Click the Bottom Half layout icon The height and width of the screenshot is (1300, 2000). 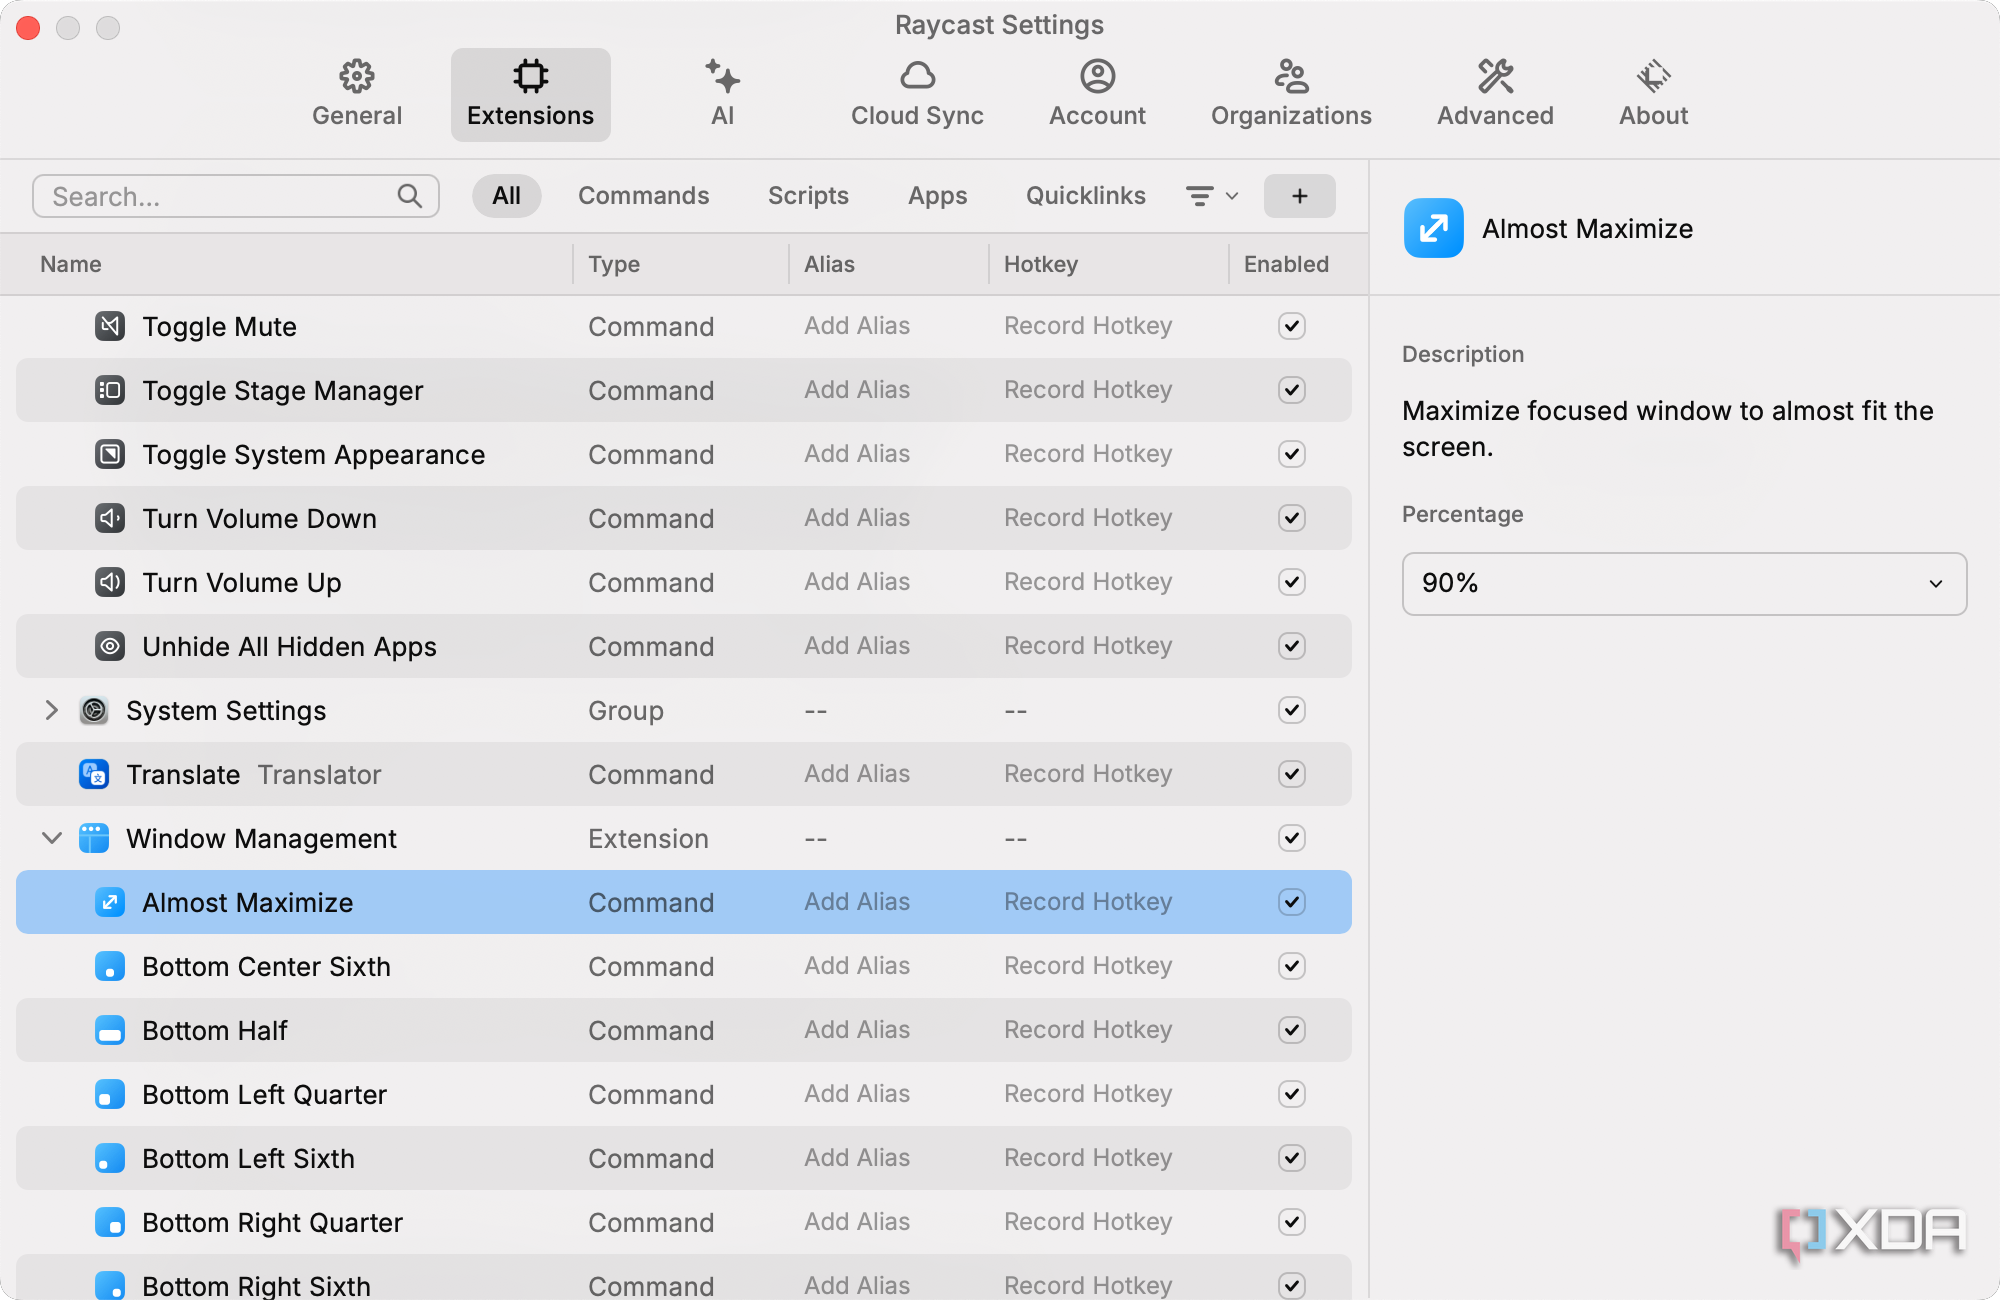tap(110, 1030)
